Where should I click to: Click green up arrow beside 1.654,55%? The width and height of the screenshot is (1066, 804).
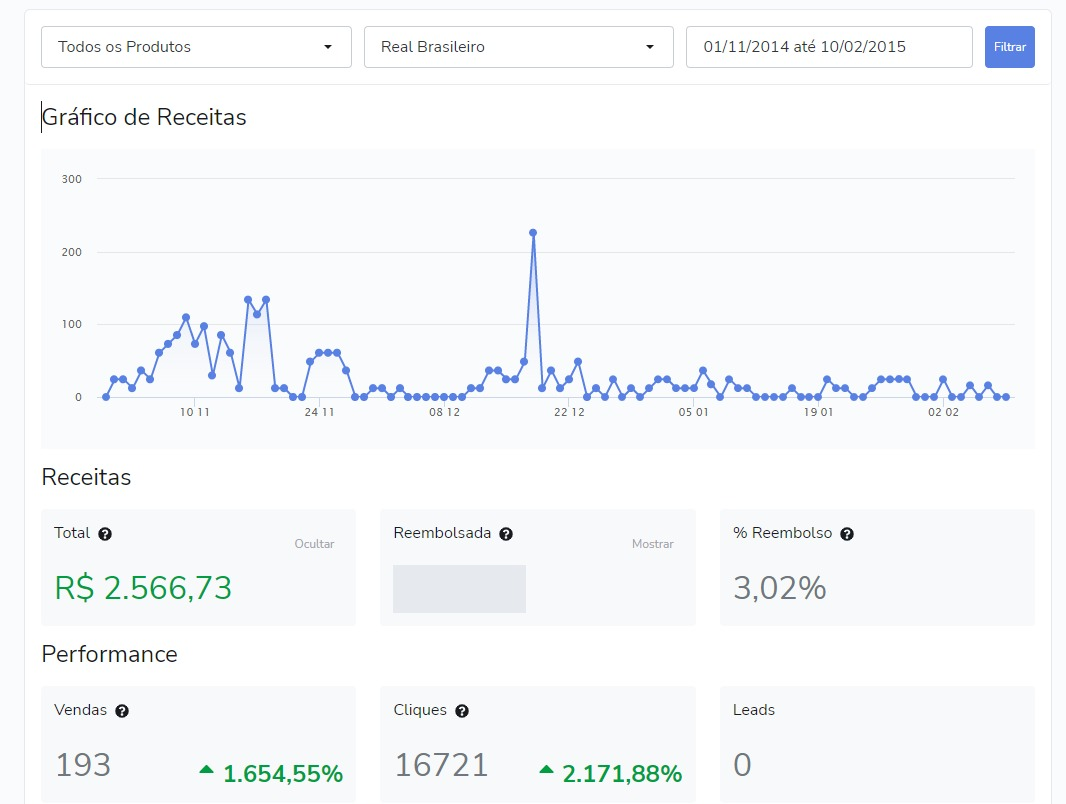coord(207,769)
